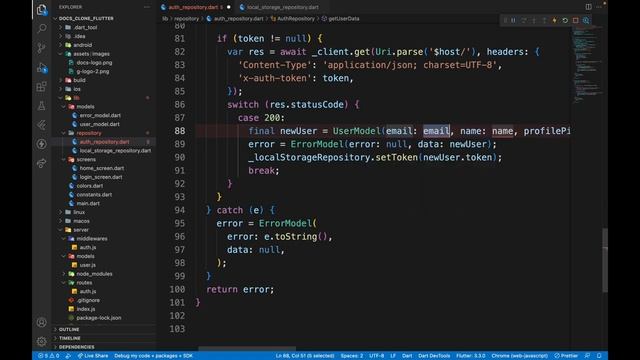Click the feedback icon in status bar

(587, 356)
